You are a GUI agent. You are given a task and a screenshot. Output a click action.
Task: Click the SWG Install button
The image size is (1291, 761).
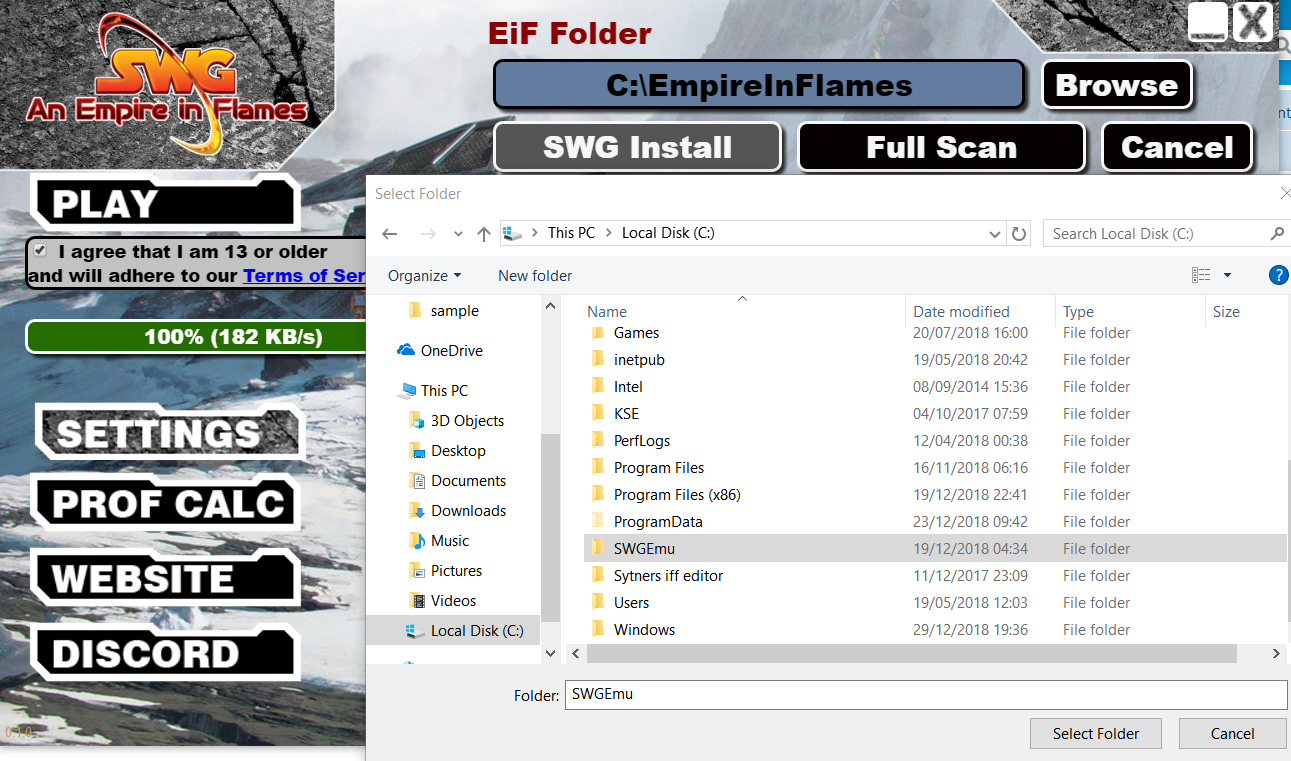click(638, 147)
